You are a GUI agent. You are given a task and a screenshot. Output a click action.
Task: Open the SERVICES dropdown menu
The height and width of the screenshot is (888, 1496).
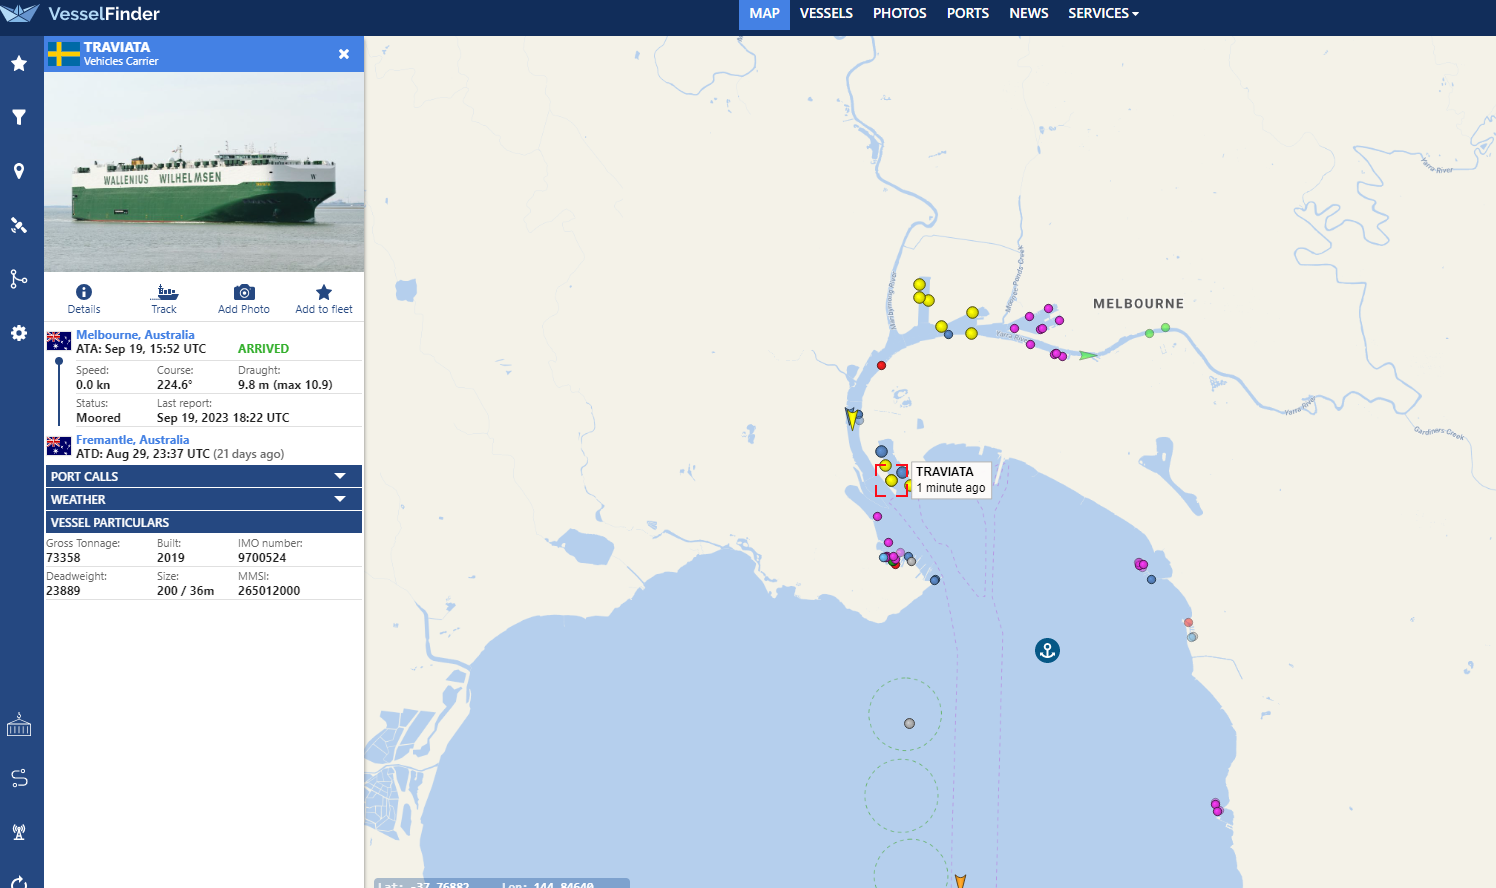click(1103, 13)
